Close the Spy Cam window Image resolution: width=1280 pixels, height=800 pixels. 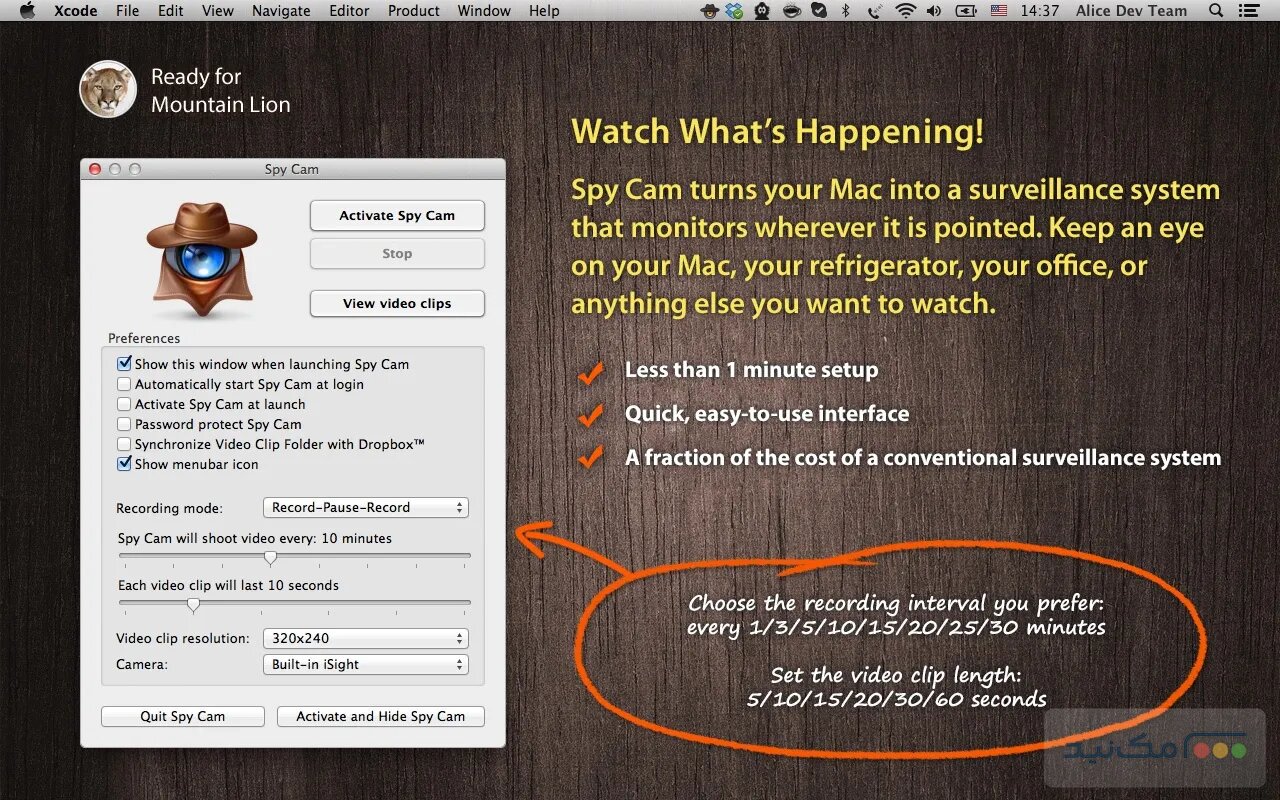coord(95,169)
